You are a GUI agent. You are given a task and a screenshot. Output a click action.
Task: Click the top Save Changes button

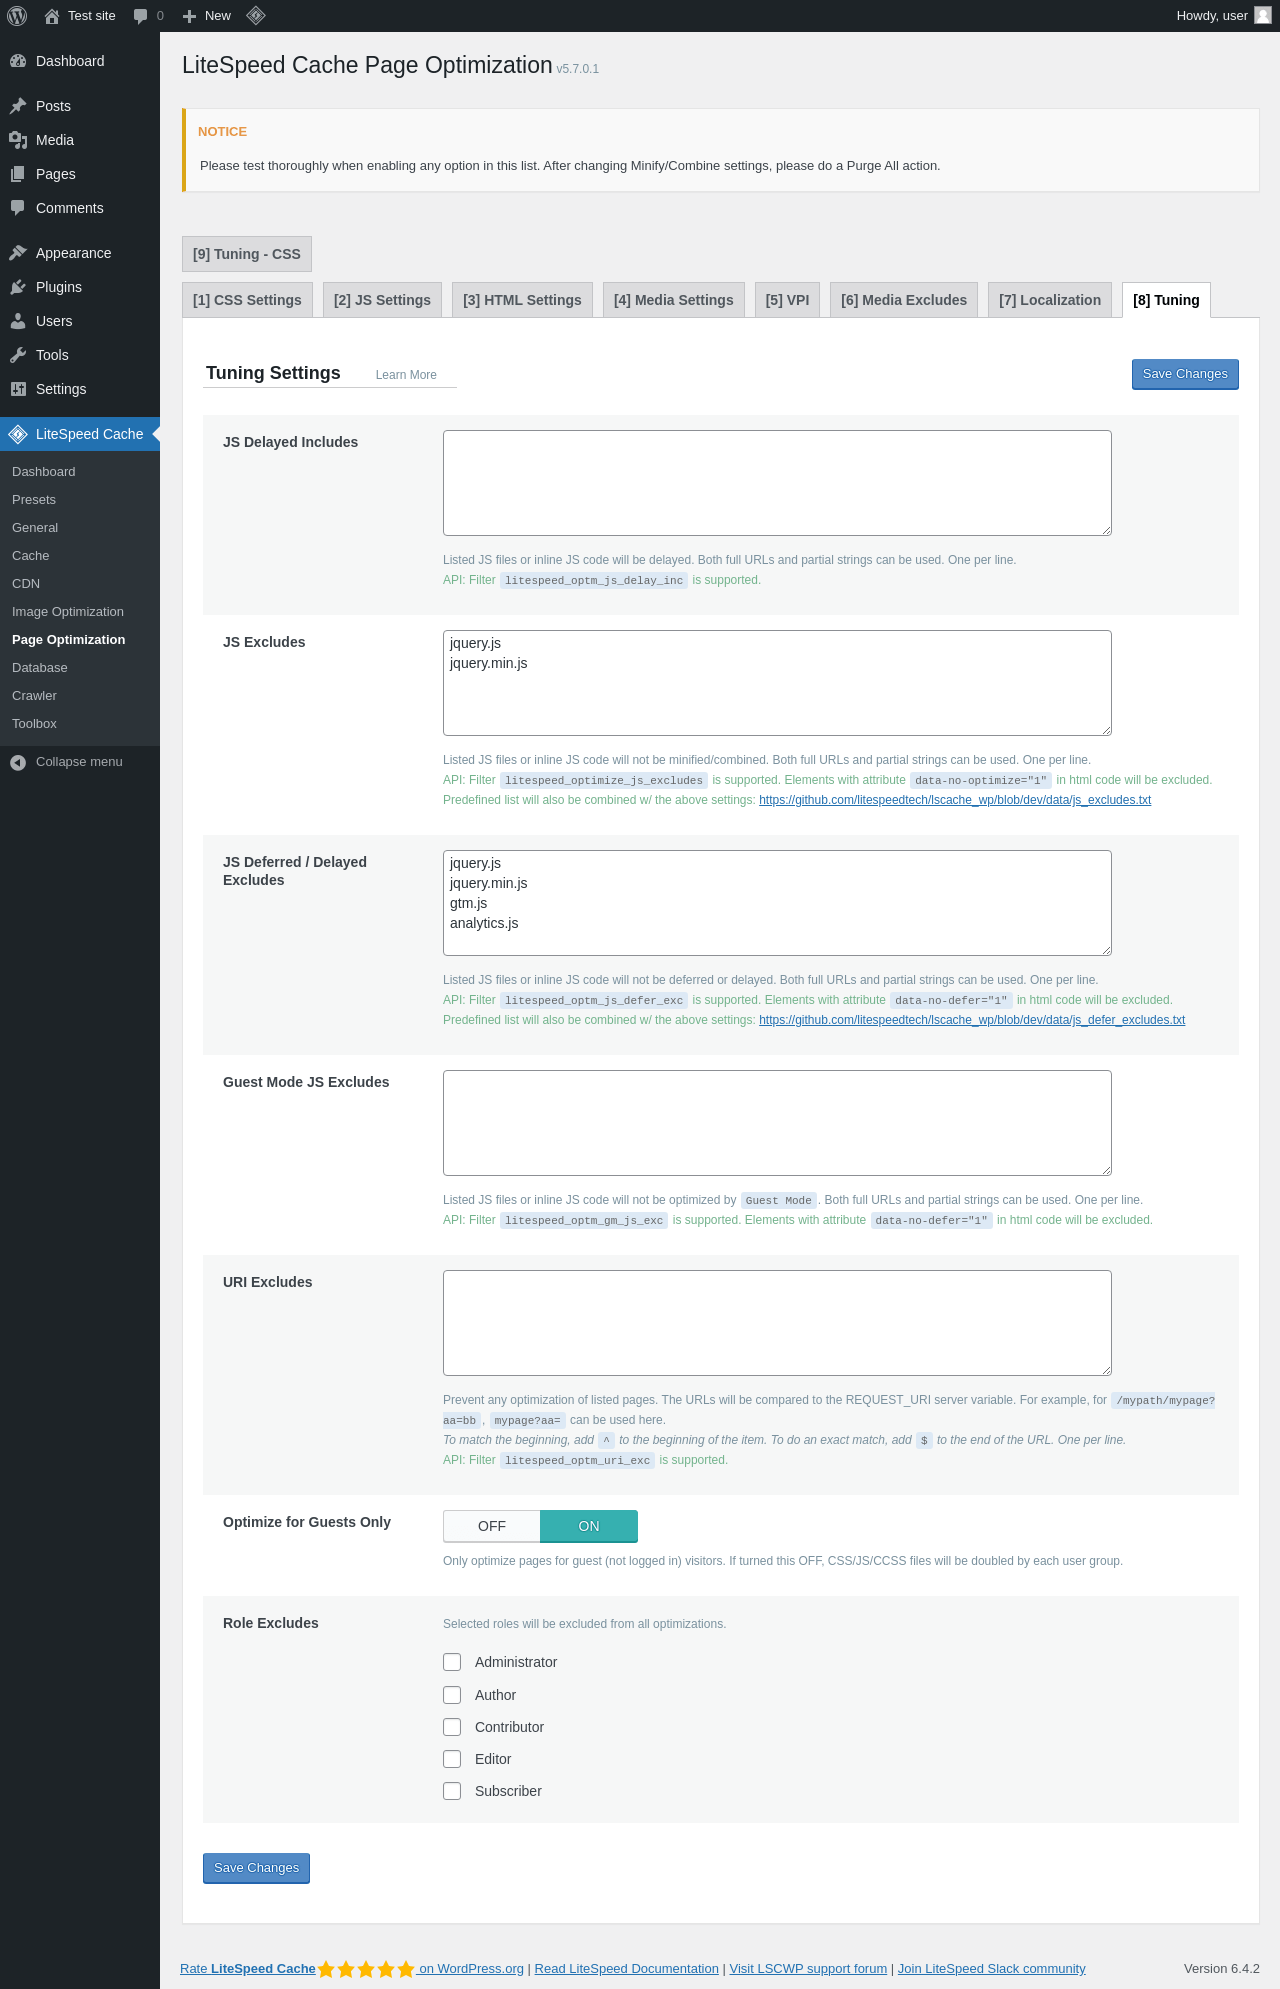coord(1185,374)
